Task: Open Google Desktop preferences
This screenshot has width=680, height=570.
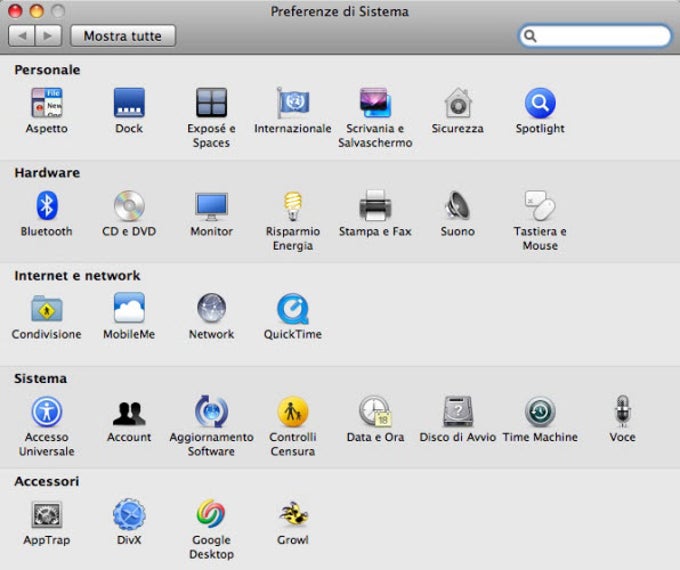Action: pyautogui.click(x=211, y=514)
